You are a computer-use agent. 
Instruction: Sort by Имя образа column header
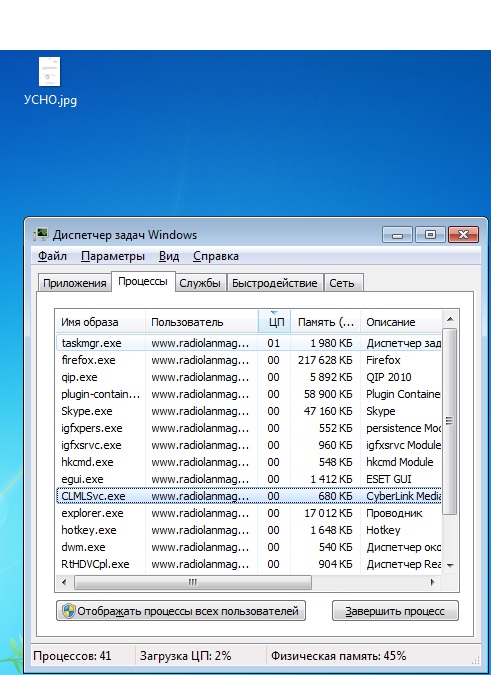pos(101,322)
